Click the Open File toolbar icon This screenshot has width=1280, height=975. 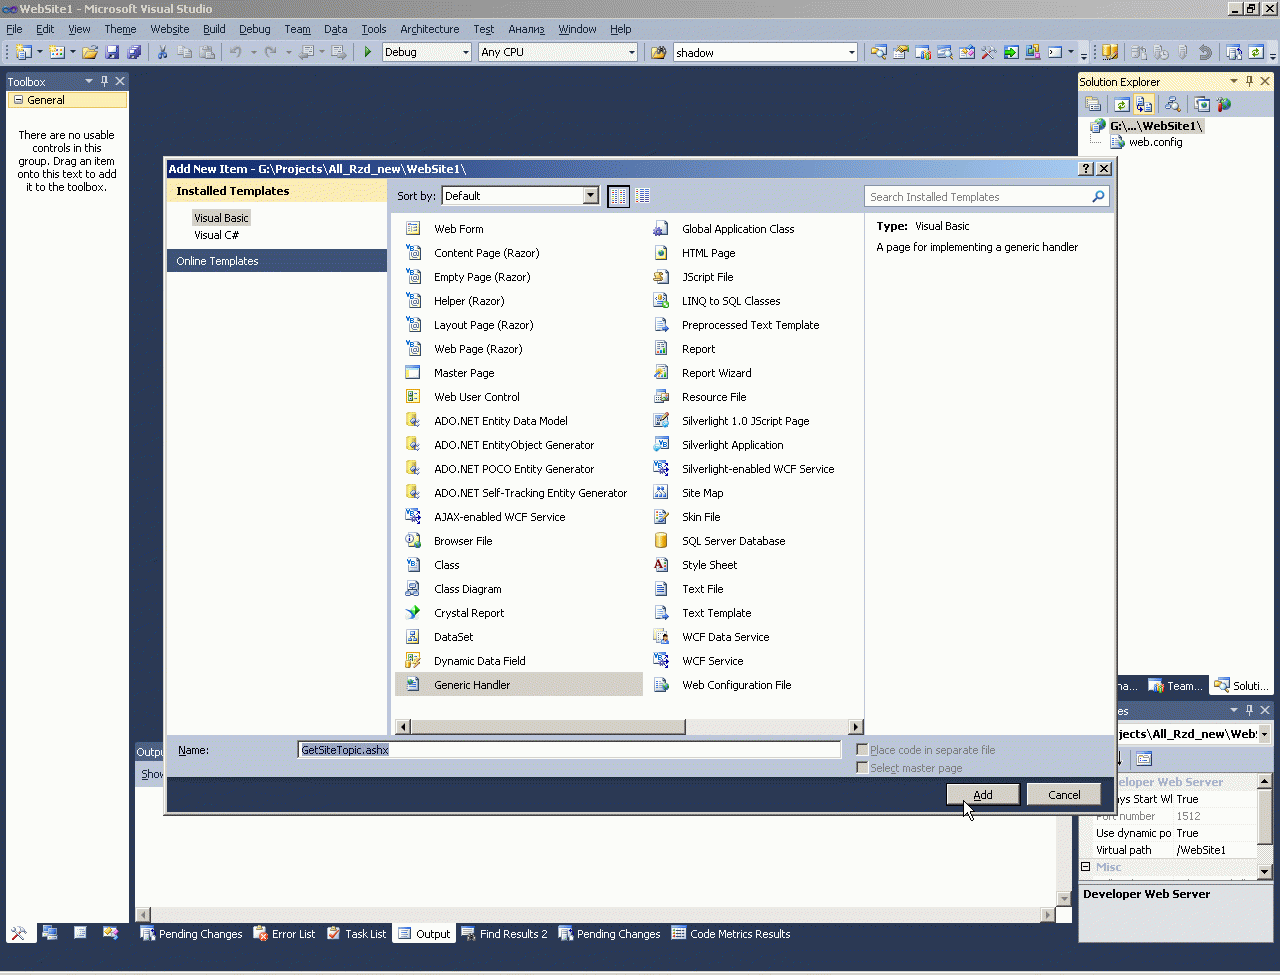[x=90, y=52]
